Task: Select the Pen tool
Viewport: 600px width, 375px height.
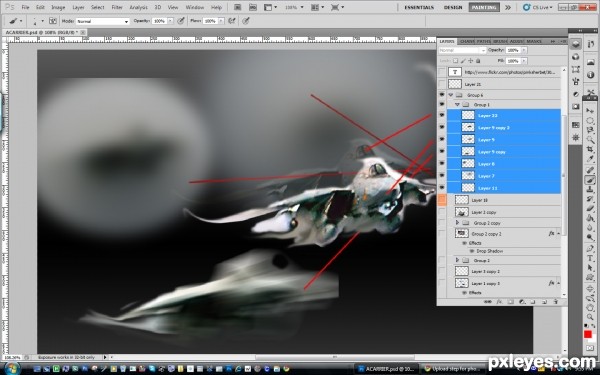Action: [x=590, y=248]
